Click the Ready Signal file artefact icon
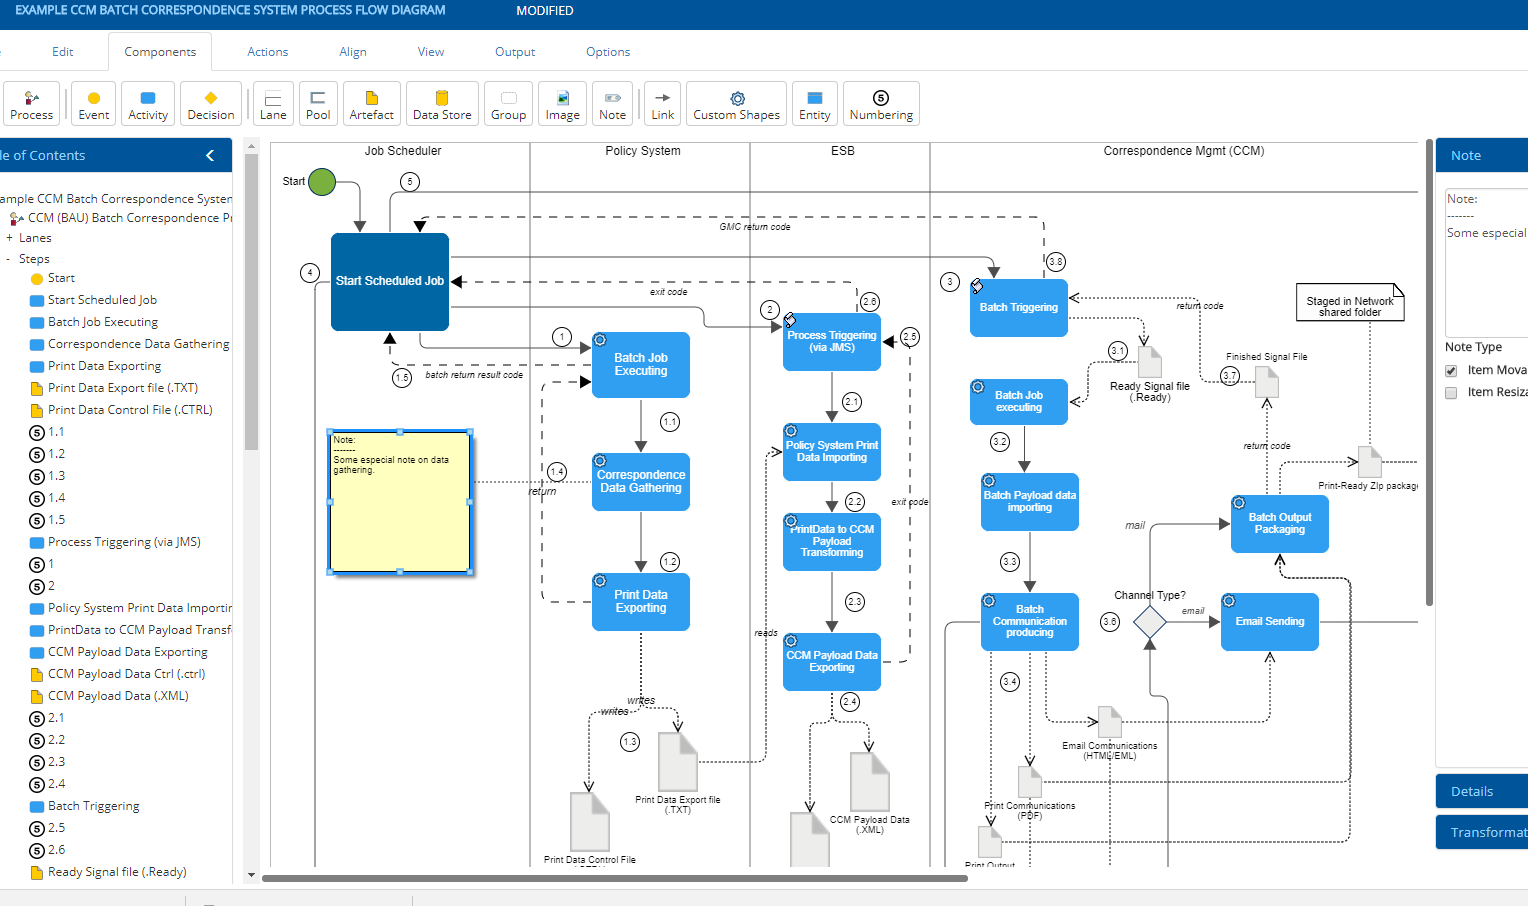The width and height of the screenshot is (1528, 906). 1150,362
